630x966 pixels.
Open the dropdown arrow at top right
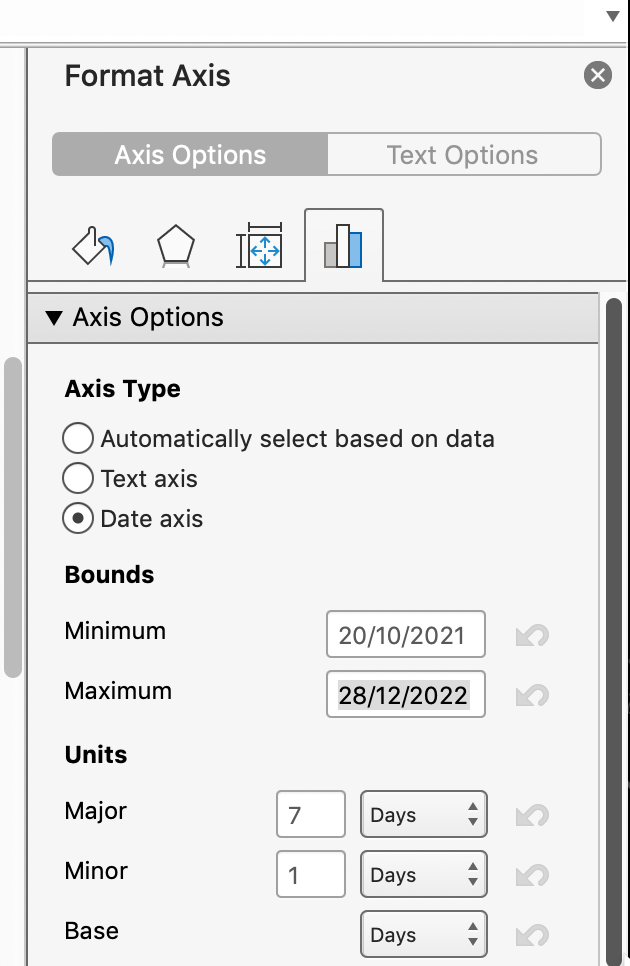click(x=611, y=16)
